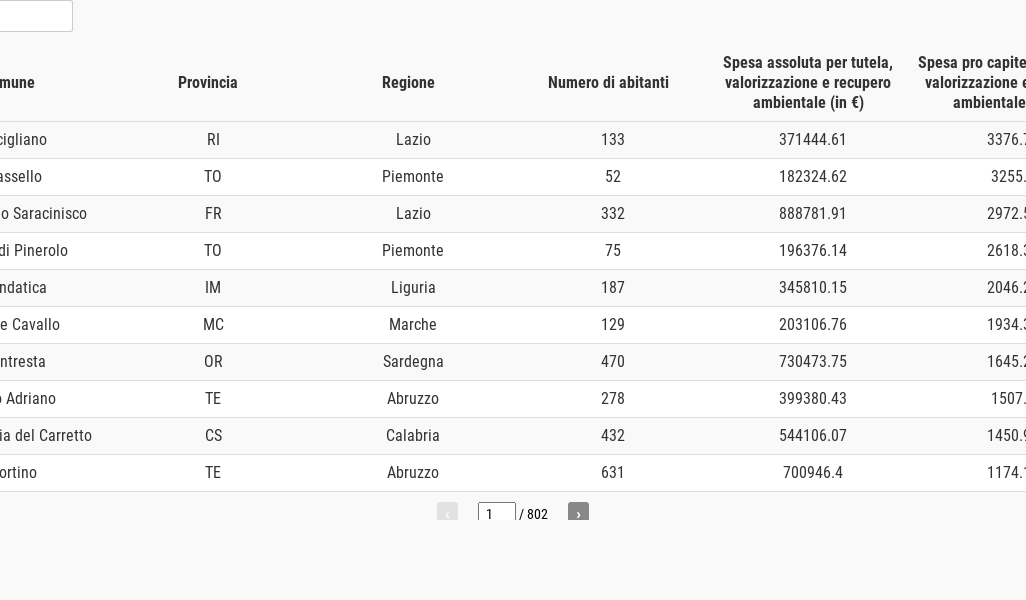Click the expenditure value 888781.91

point(813,214)
